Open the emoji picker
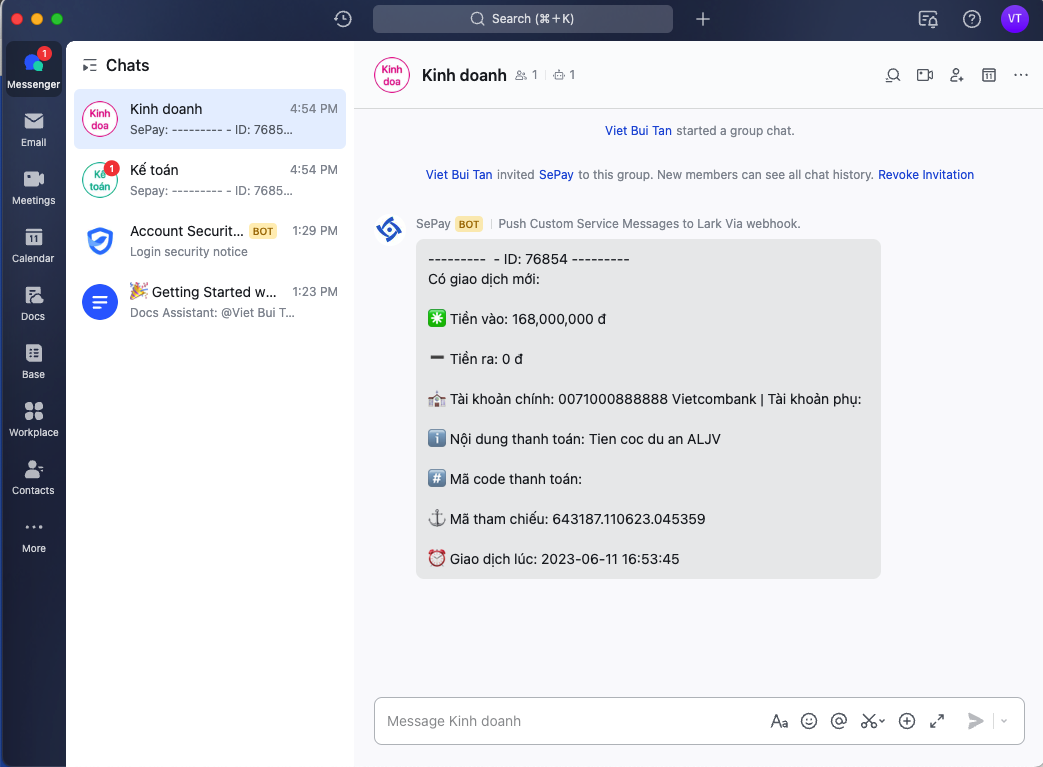 click(809, 721)
